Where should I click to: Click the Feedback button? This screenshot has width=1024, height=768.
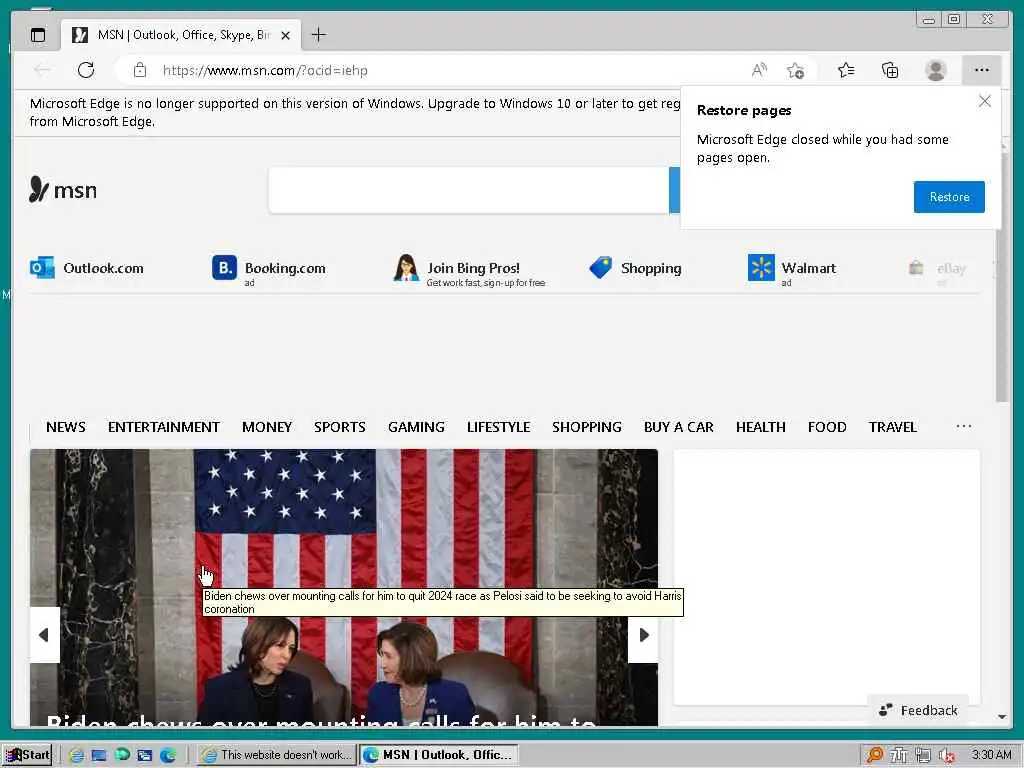coord(918,710)
